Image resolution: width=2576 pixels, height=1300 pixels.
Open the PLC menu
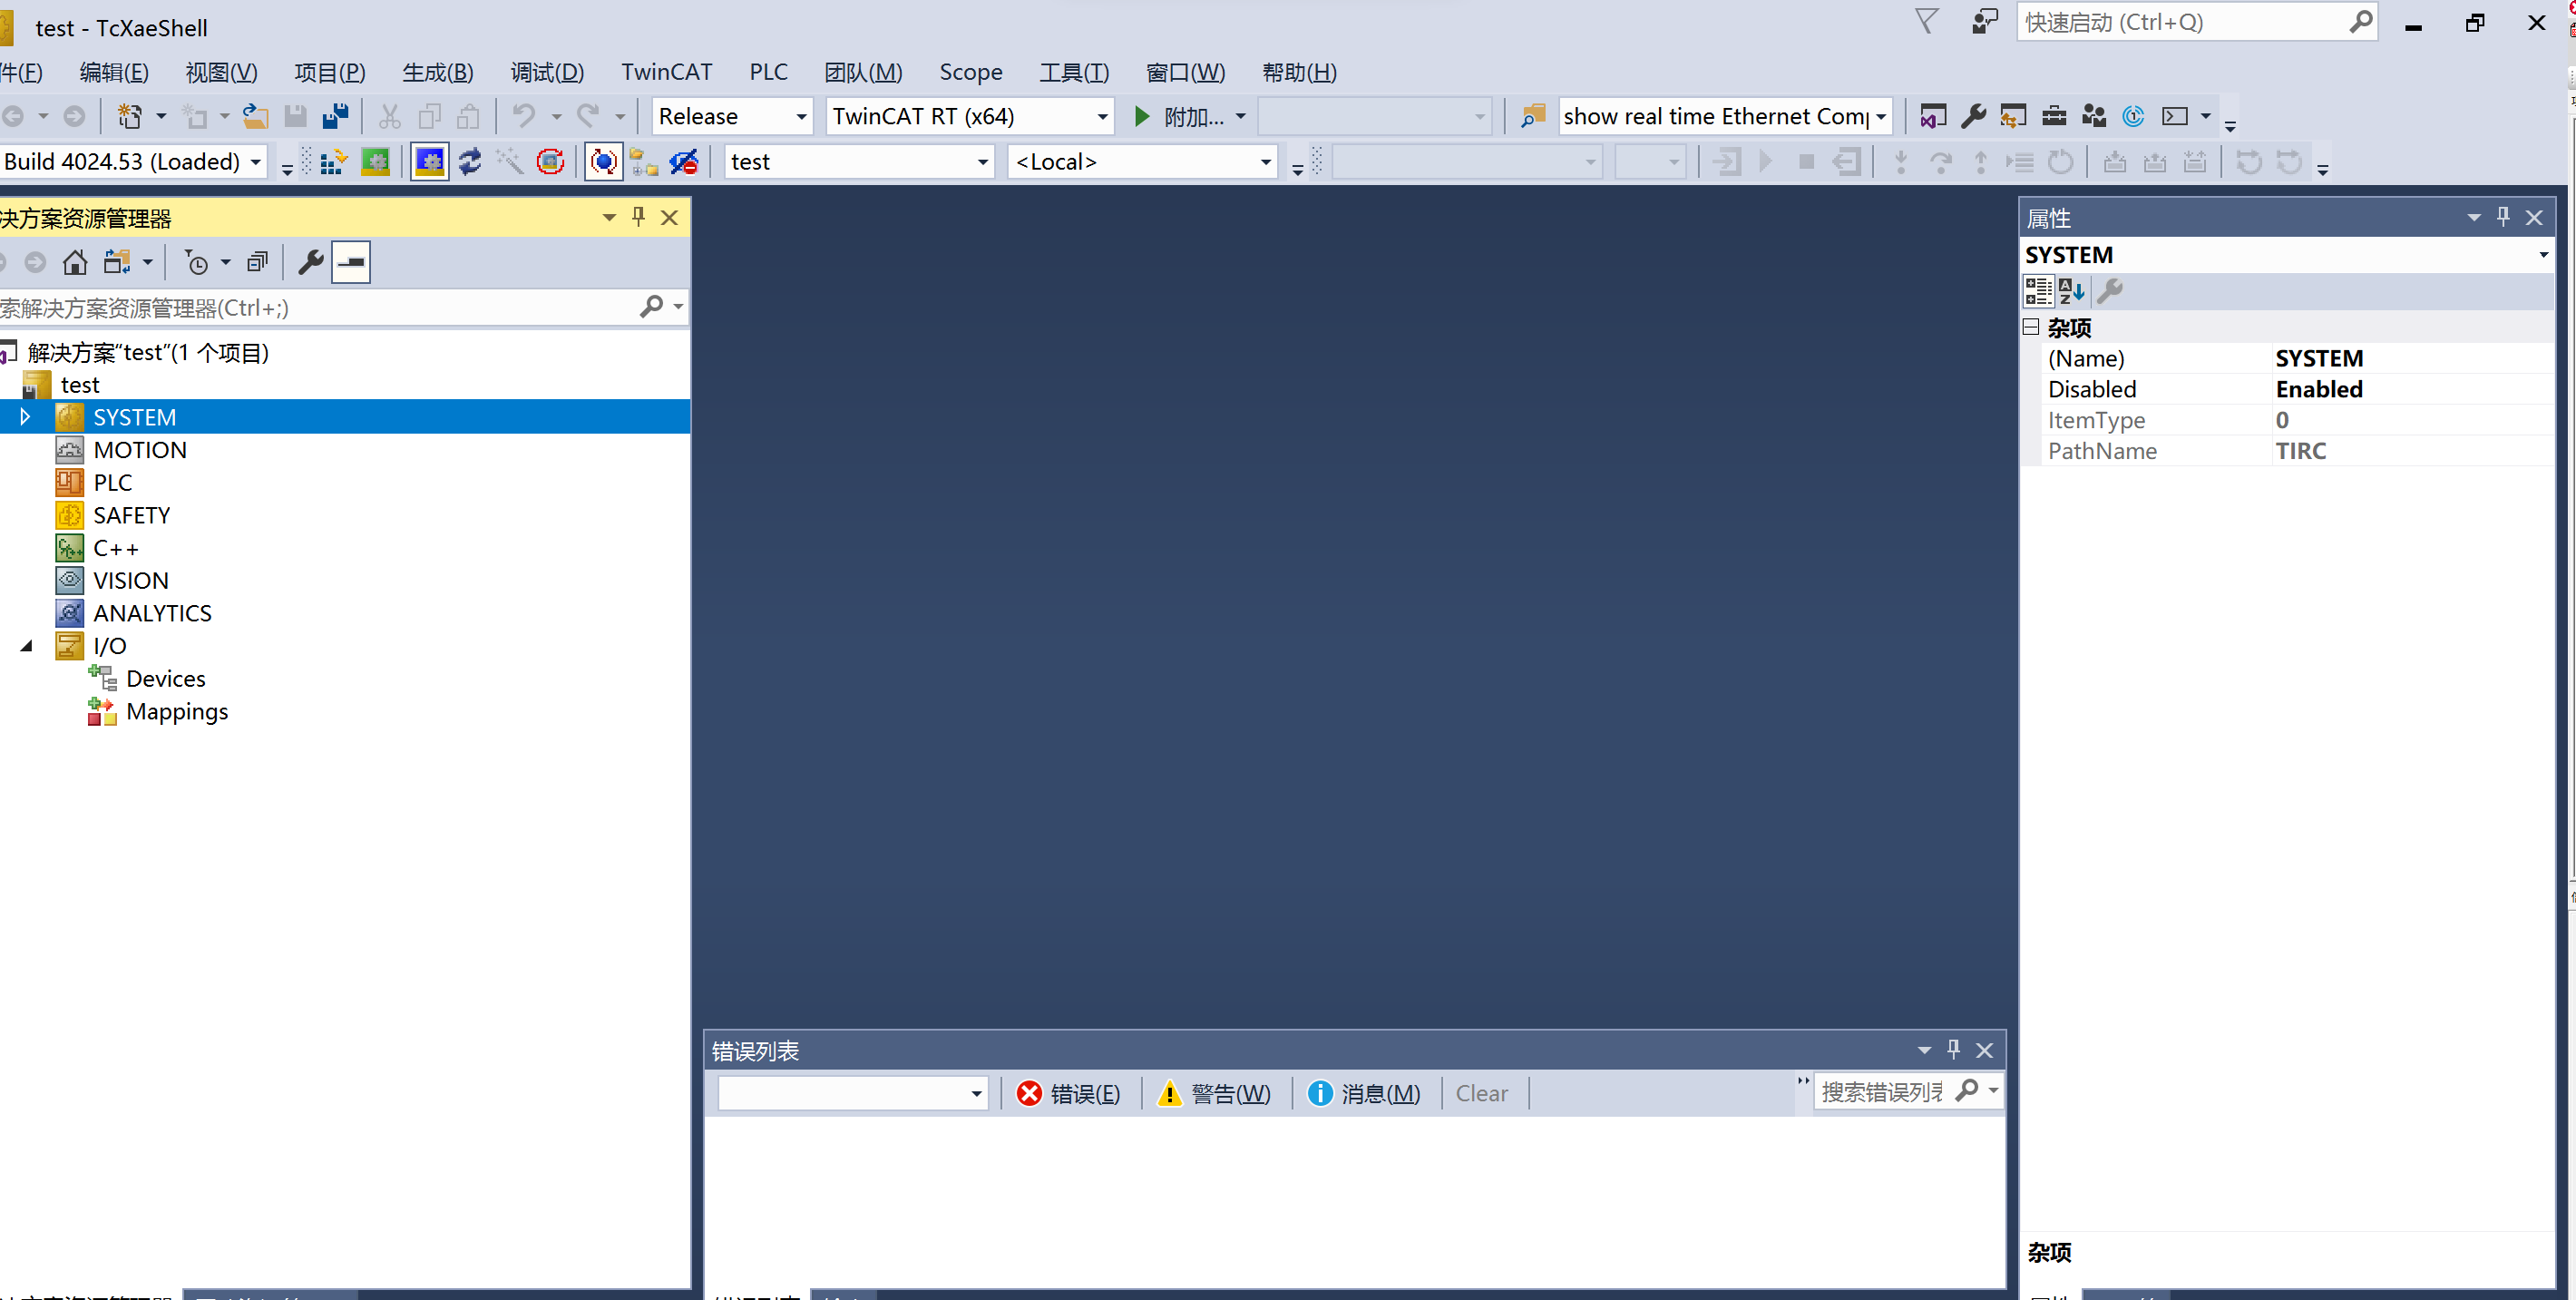(768, 72)
